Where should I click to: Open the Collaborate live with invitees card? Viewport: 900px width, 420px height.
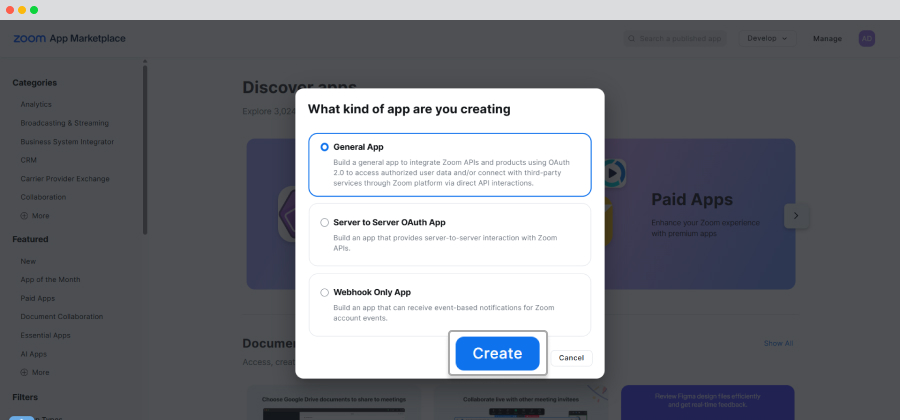[x=521, y=402]
